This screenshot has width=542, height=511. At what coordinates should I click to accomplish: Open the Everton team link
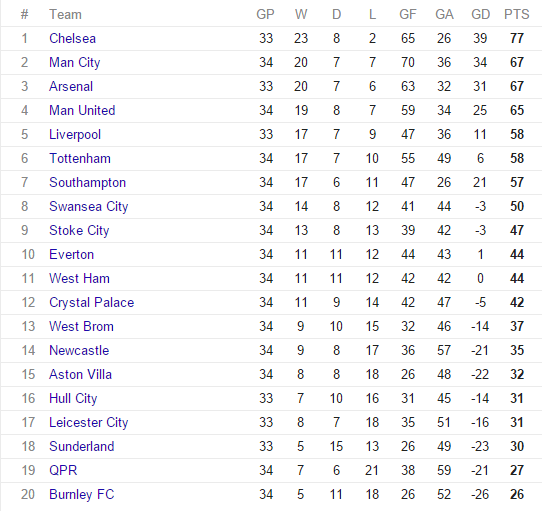tap(72, 254)
